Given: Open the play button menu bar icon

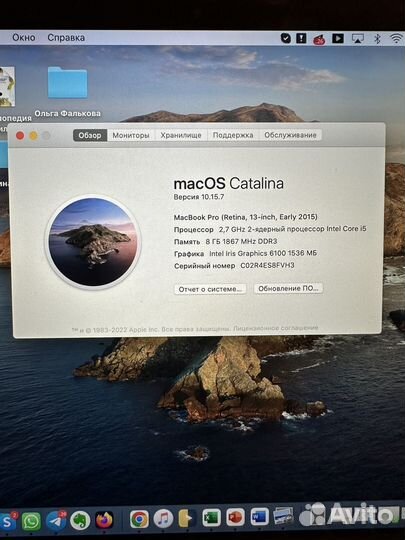Looking at the screenshot, I should coord(338,38).
